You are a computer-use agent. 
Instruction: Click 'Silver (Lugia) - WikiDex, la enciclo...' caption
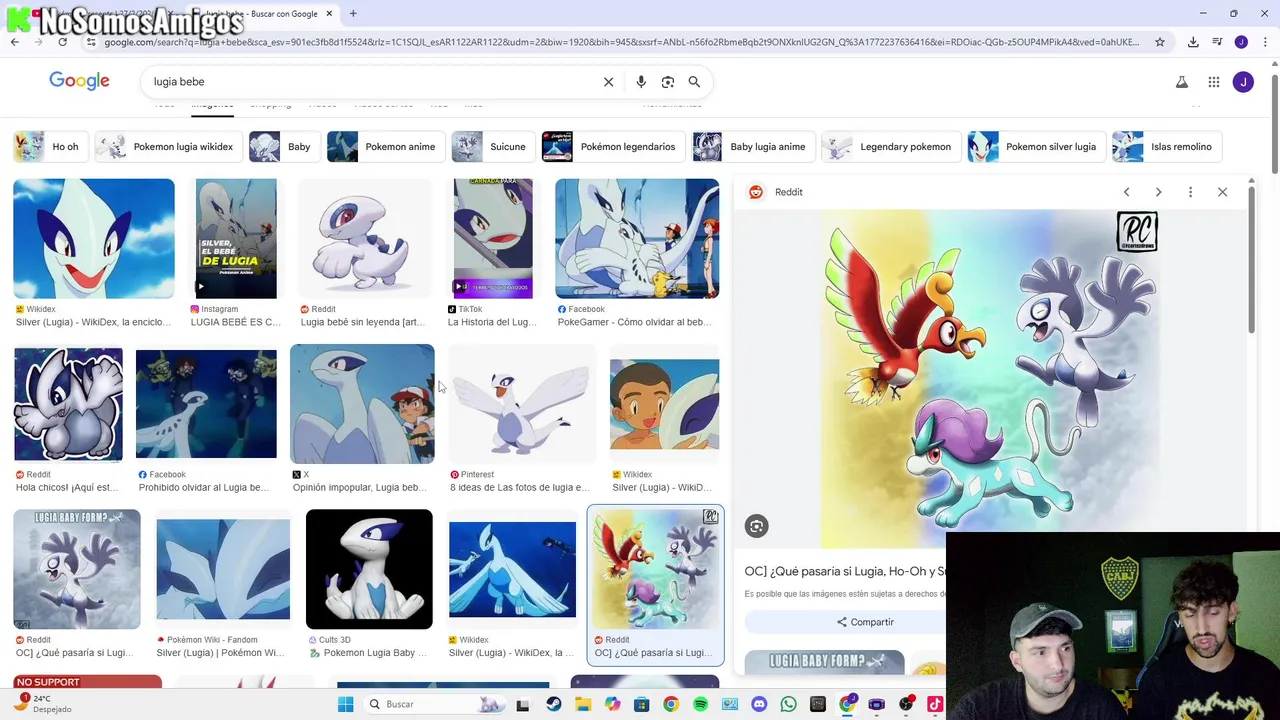[x=94, y=322]
